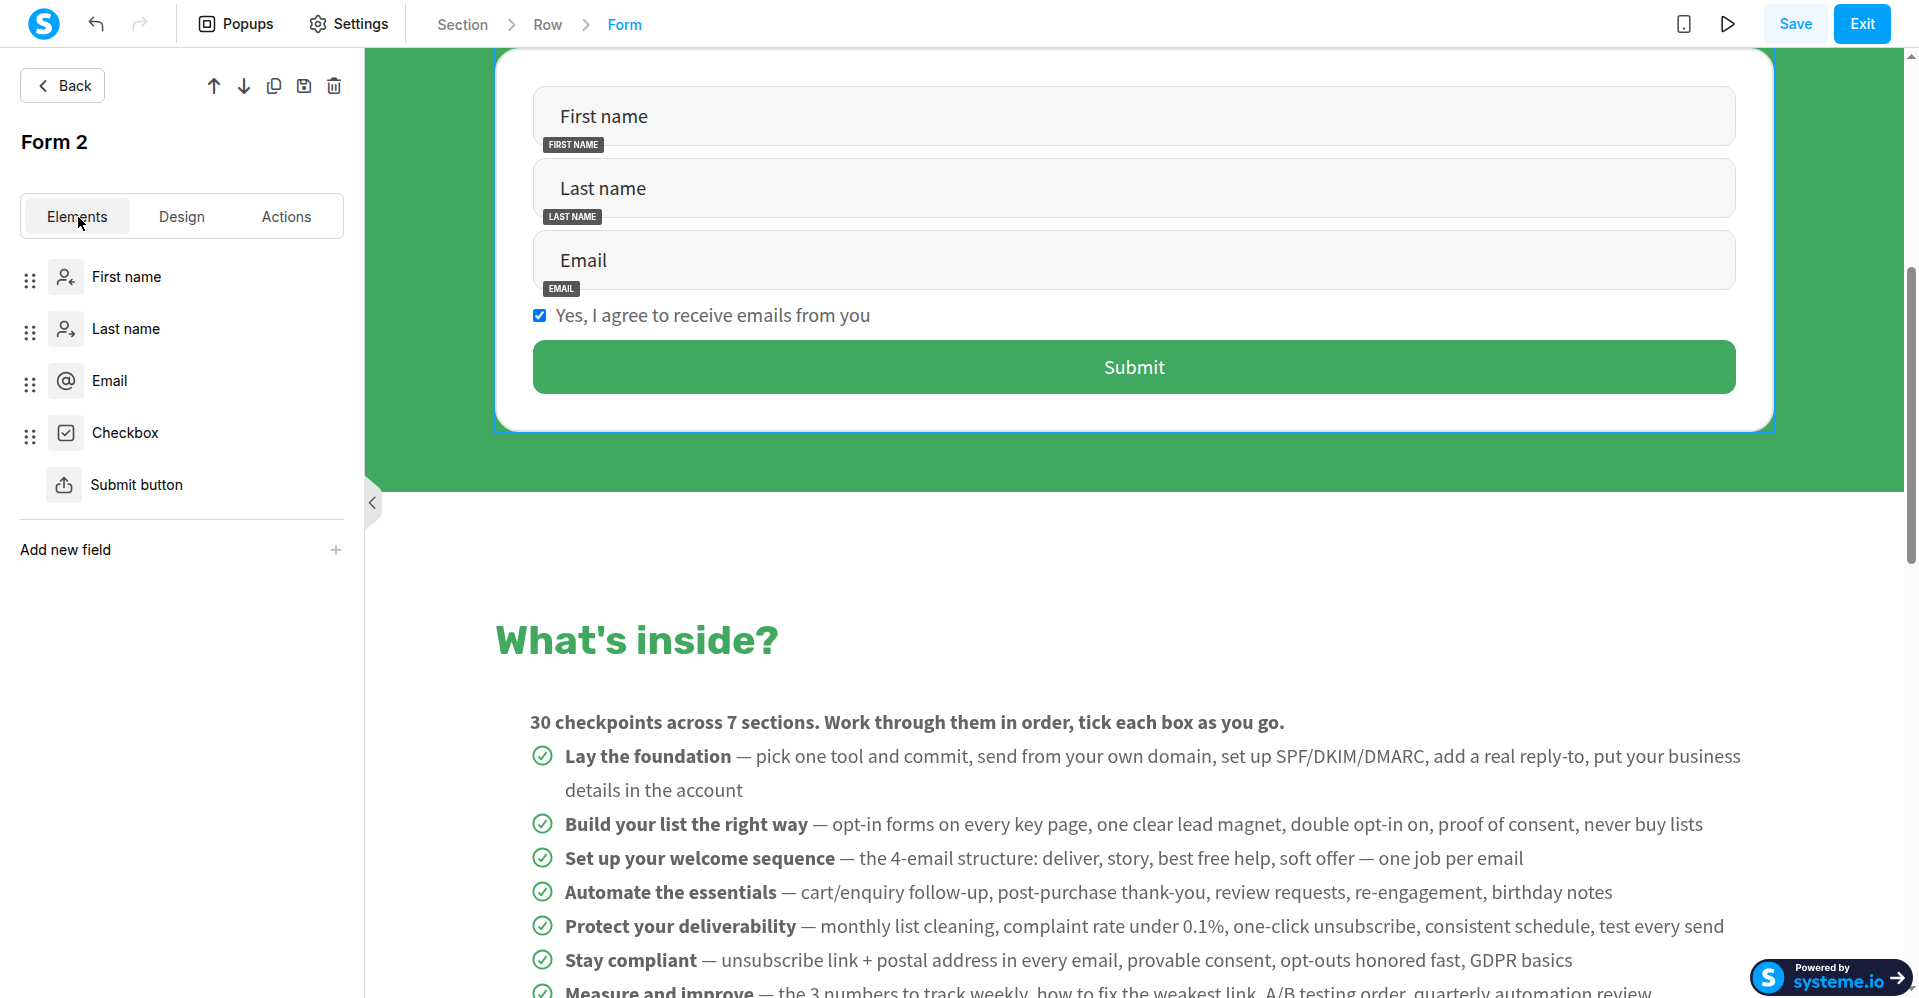Image resolution: width=1919 pixels, height=998 pixels.
Task: Go to Section in breadcrumb
Action: click(462, 25)
